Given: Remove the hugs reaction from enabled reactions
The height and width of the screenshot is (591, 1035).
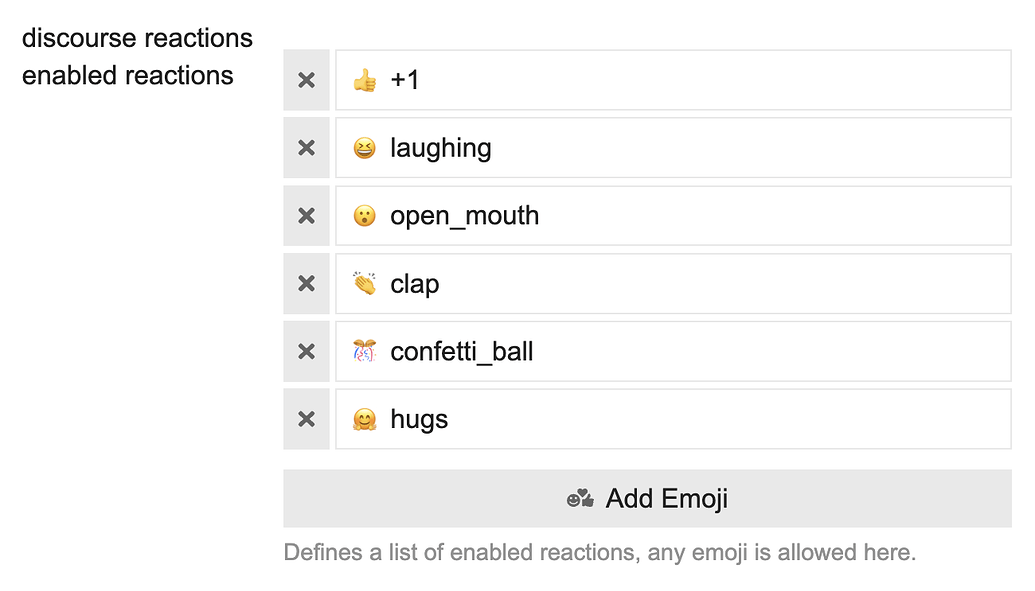Looking at the screenshot, I should pyautogui.click(x=306, y=419).
